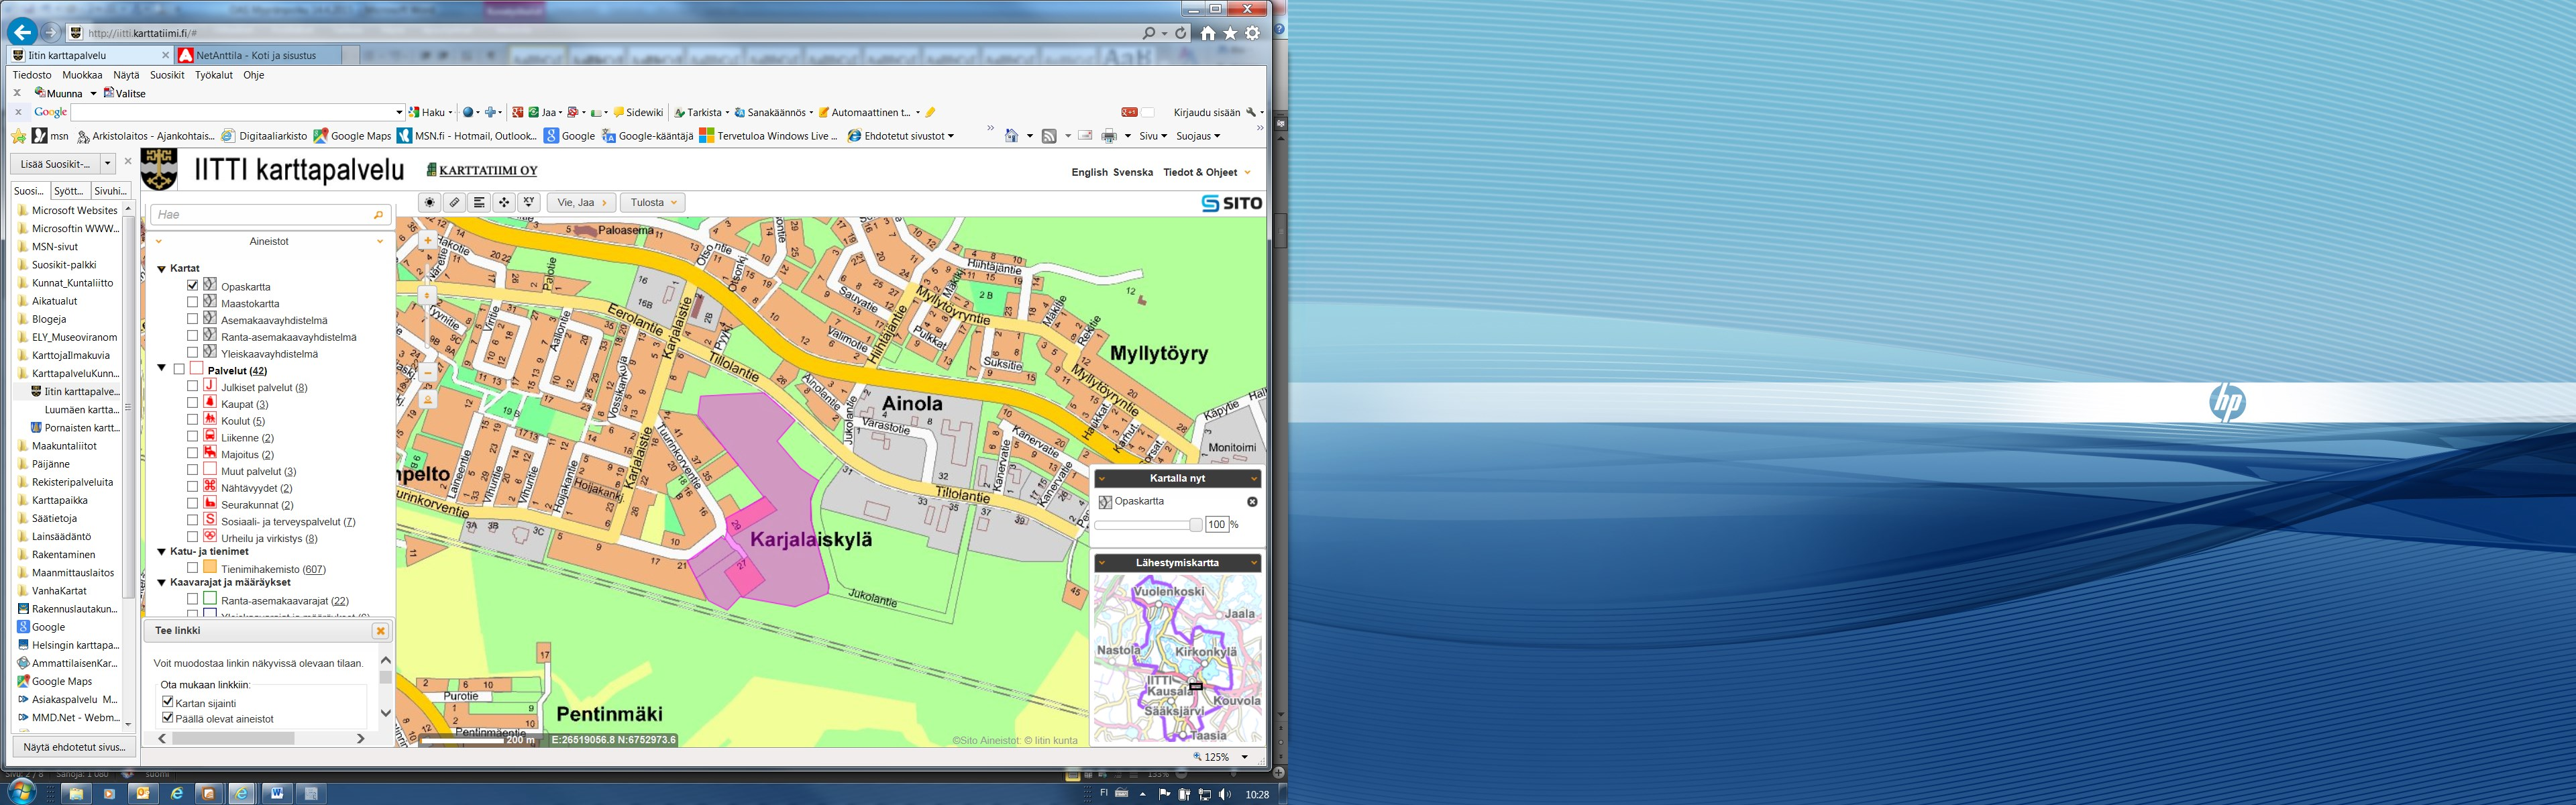Open Tiedot & Ohjeet dropdown
Screen dimensions: 2576x805
pos(1207,173)
